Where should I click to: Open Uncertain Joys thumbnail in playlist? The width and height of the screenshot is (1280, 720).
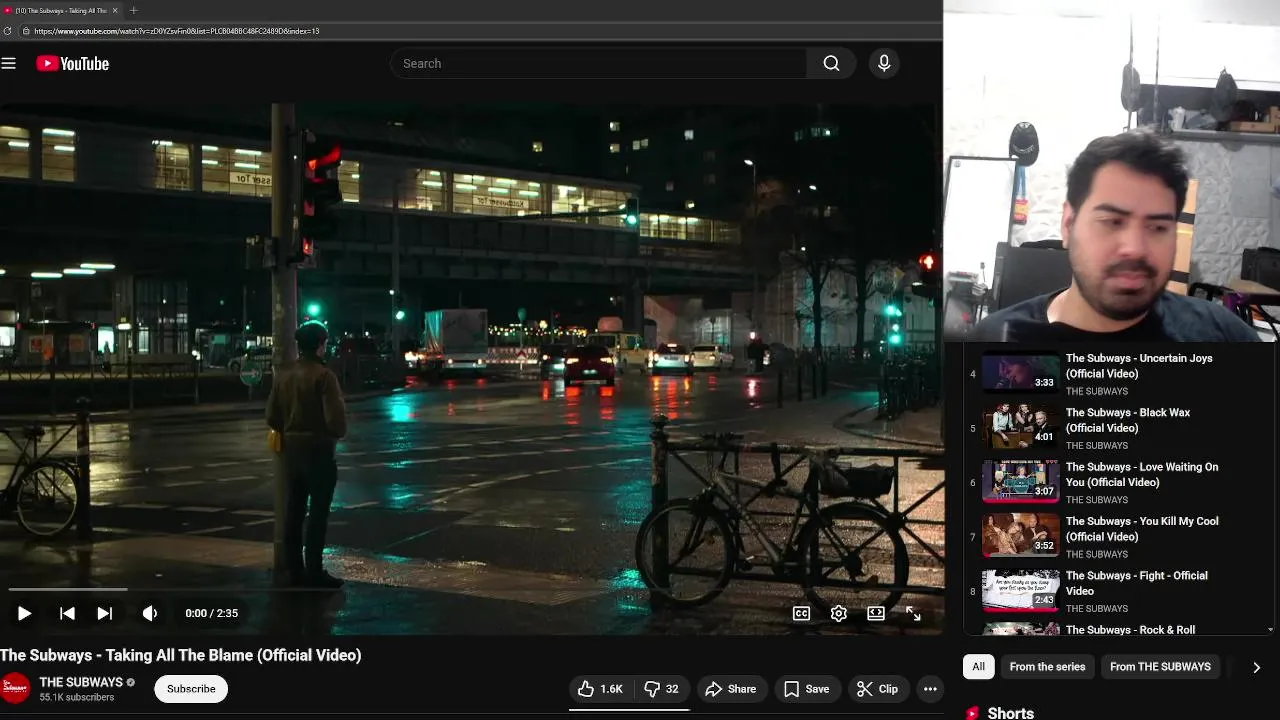tap(1020, 372)
